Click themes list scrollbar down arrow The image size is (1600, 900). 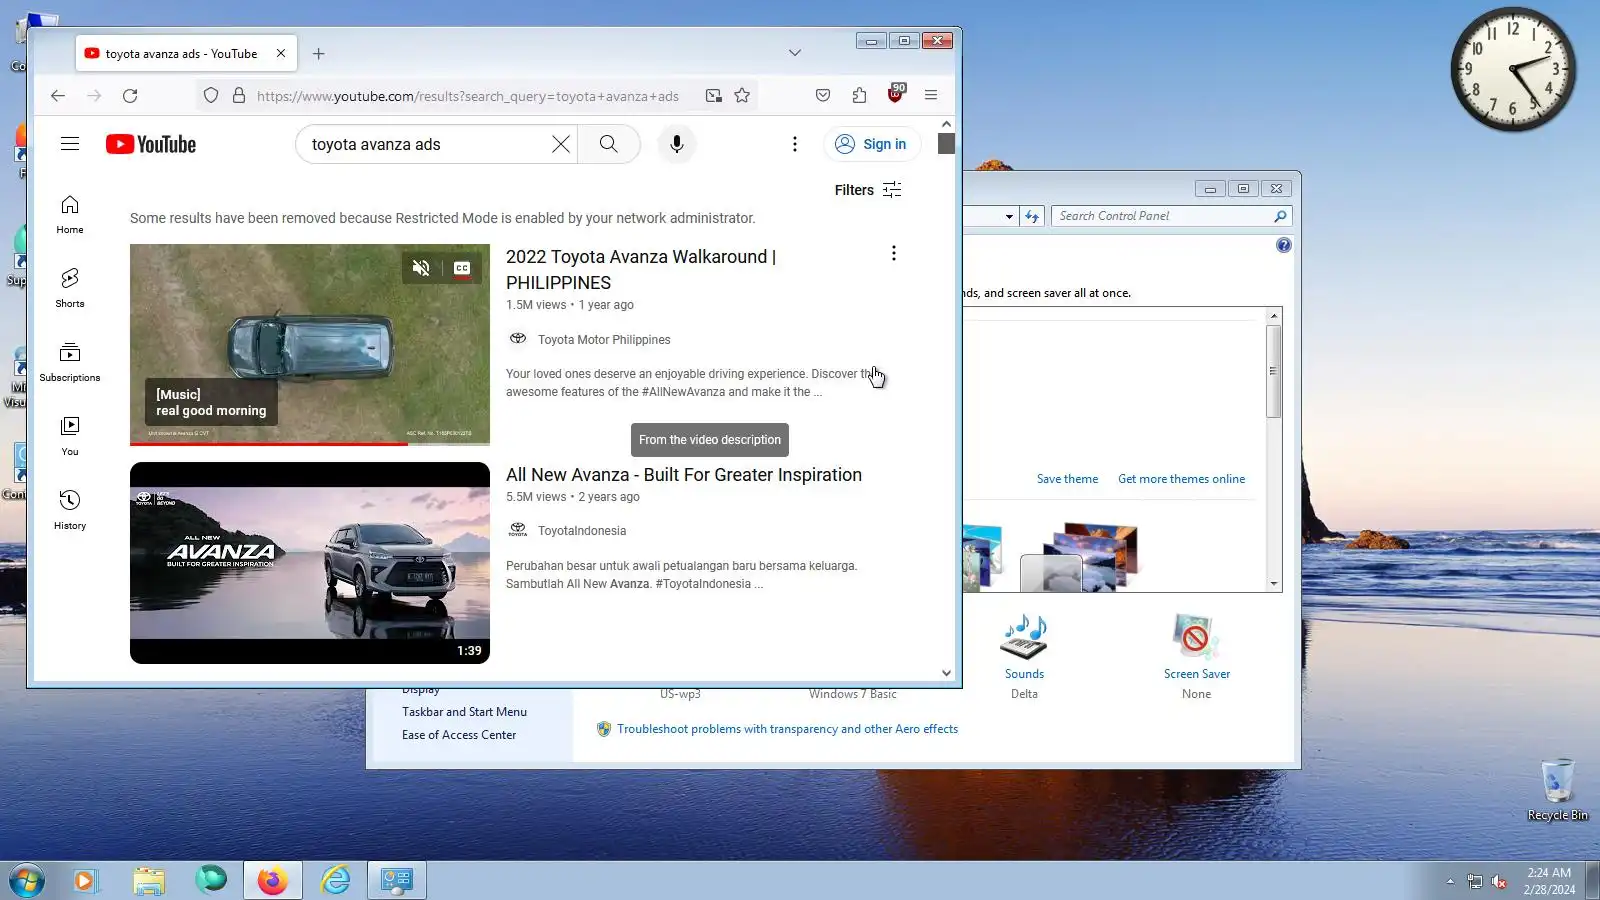[x=1274, y=584]
